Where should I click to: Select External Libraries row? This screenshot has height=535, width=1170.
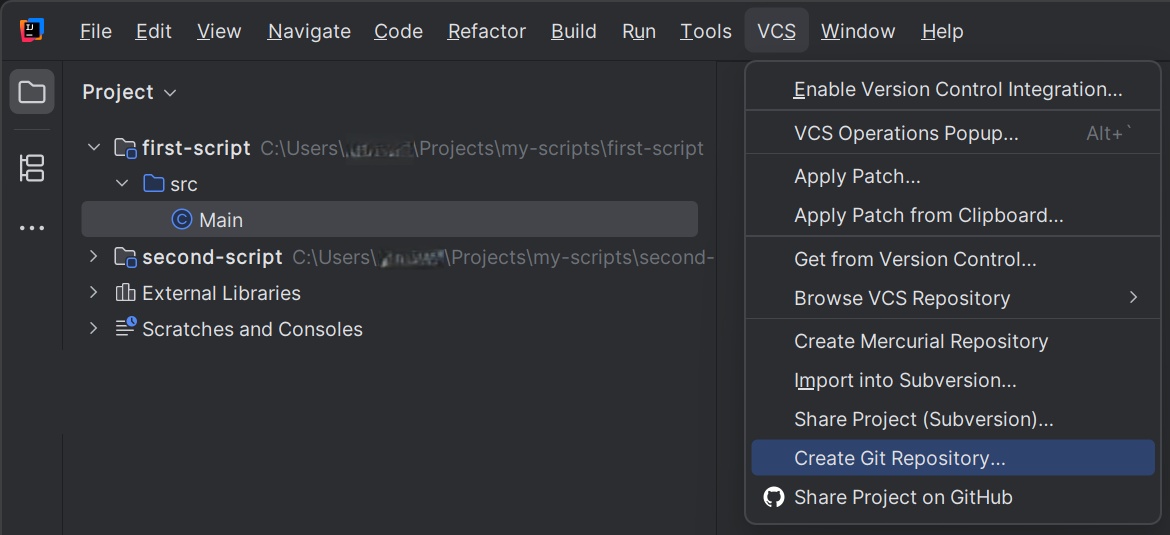pyautogui.click(x=390, y=292)
